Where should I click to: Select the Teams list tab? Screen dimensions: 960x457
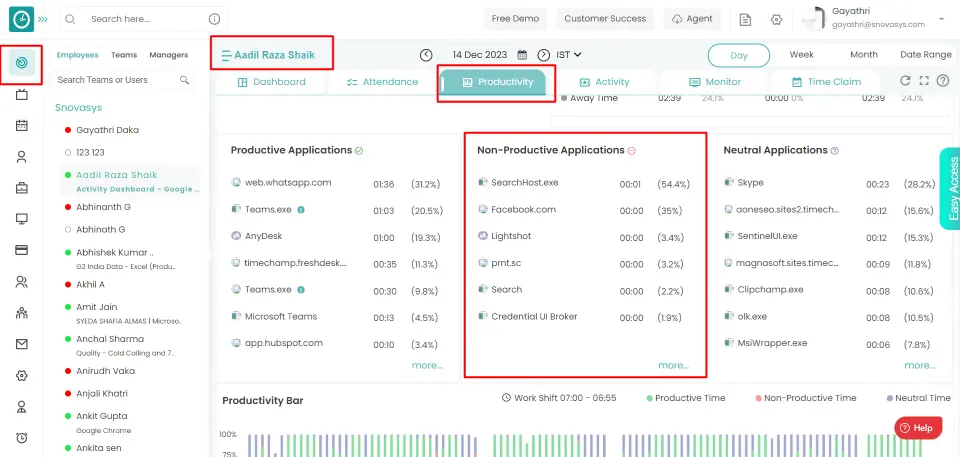point(124,55)
